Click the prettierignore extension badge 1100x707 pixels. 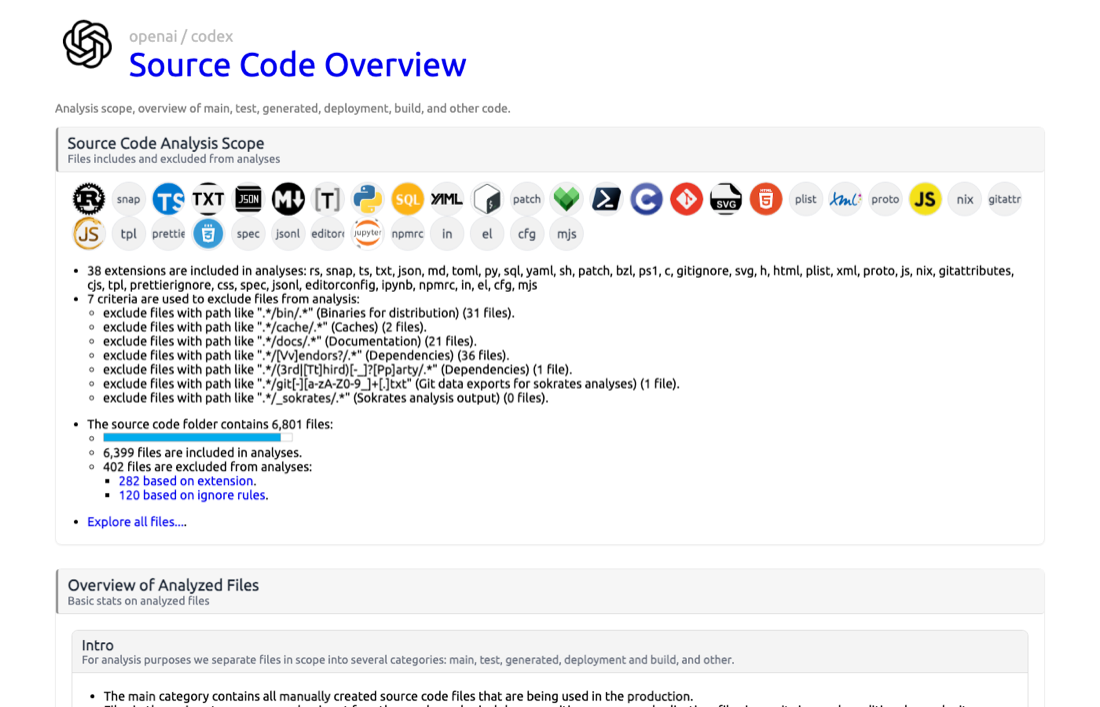pos(168,234)
